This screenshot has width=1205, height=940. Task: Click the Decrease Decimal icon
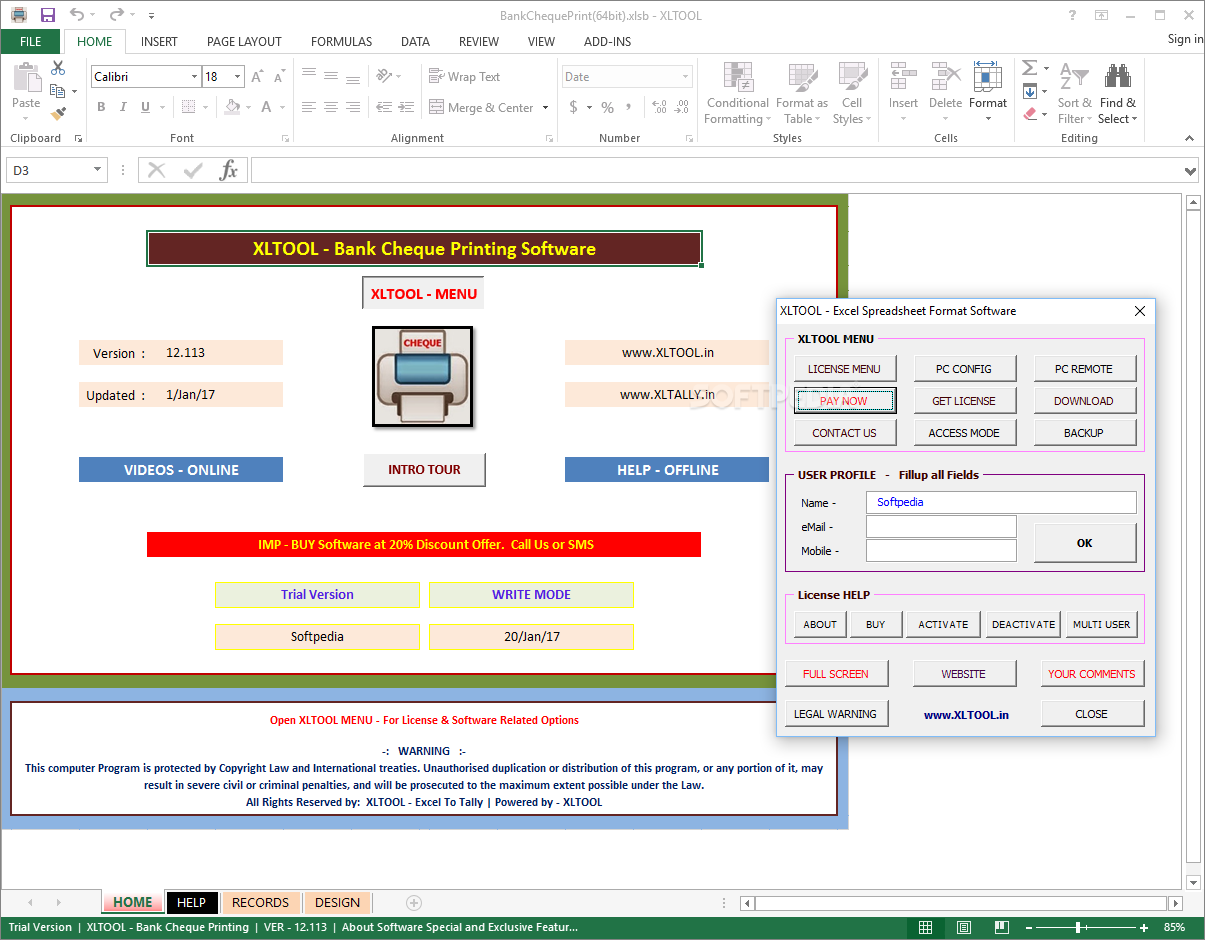(x=683, y=107)
